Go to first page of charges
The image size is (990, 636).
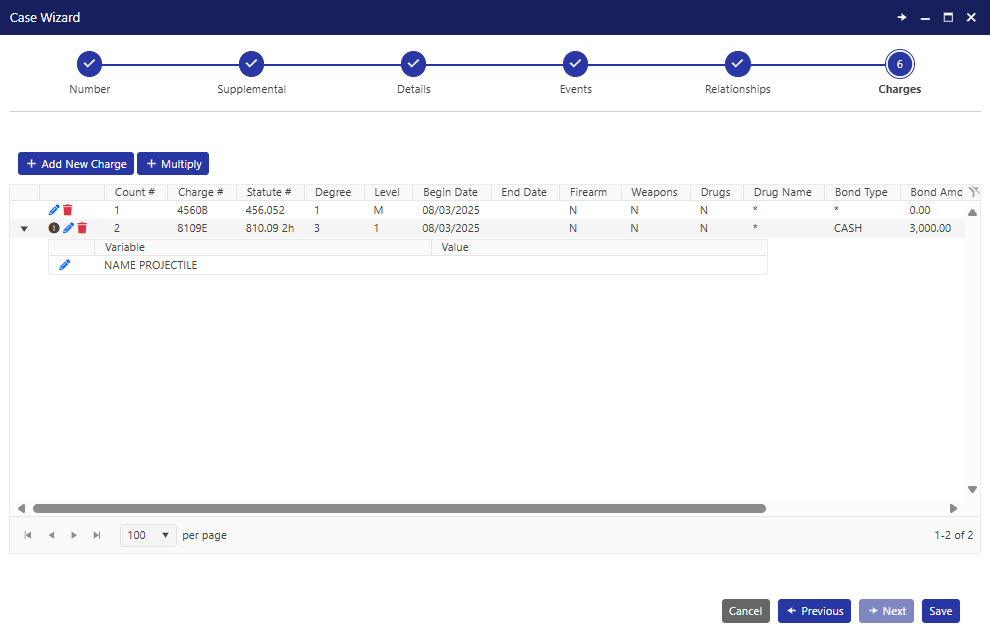click(x=28, y=535)
